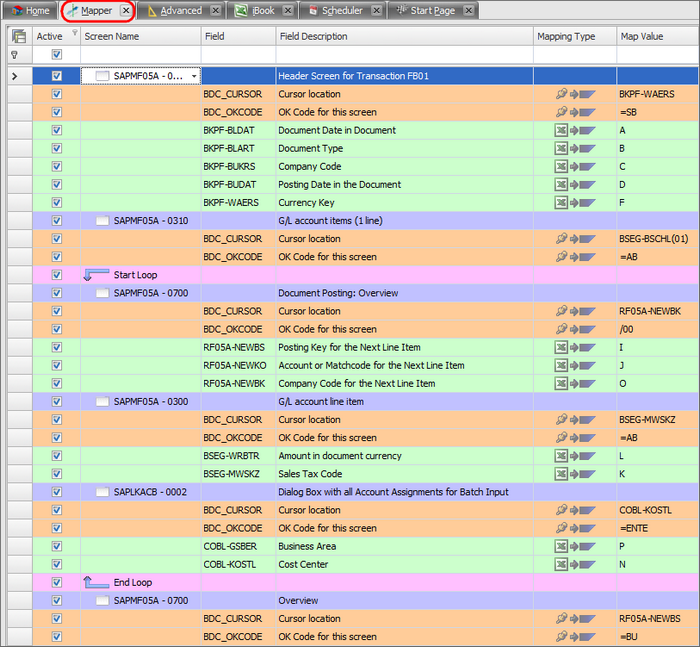Click the filter row funnel icon

[x=14, y=56]
